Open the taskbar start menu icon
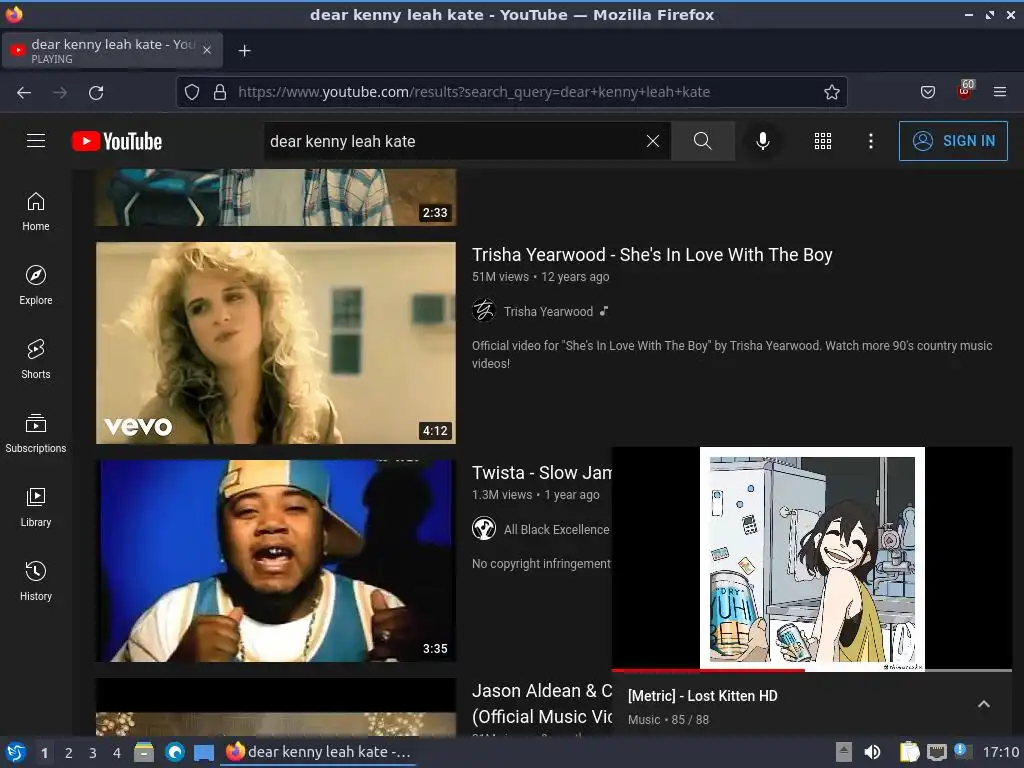The width and height of the screenshot is (1024, 768). (16, 752)
